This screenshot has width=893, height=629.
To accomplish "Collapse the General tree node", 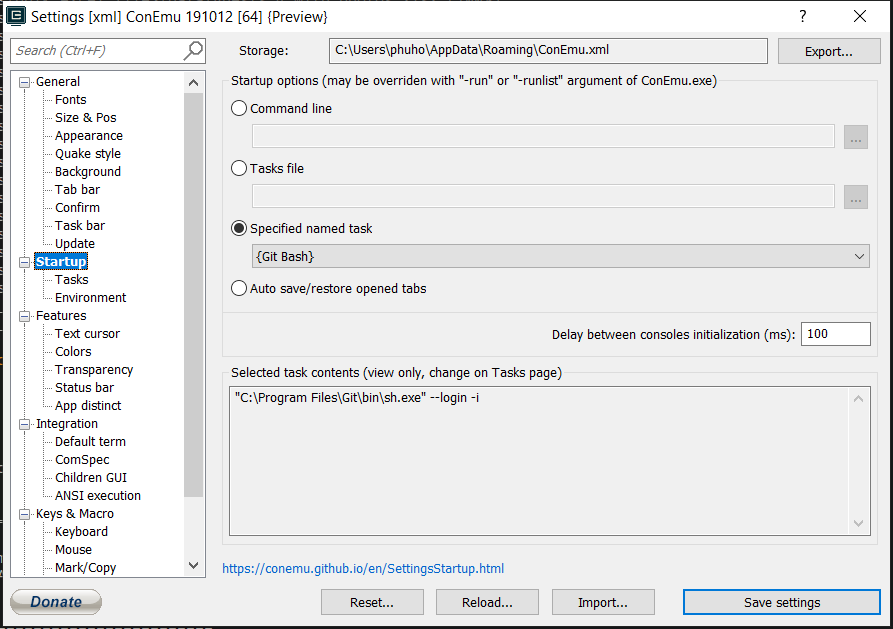I will (25, 82).
